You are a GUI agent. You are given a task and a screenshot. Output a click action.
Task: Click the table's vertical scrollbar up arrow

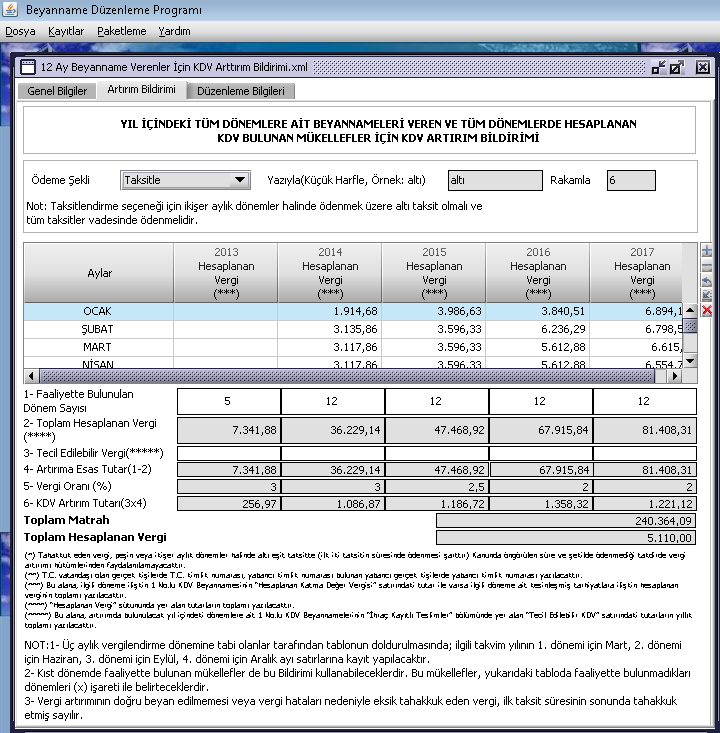coord(690,310)
